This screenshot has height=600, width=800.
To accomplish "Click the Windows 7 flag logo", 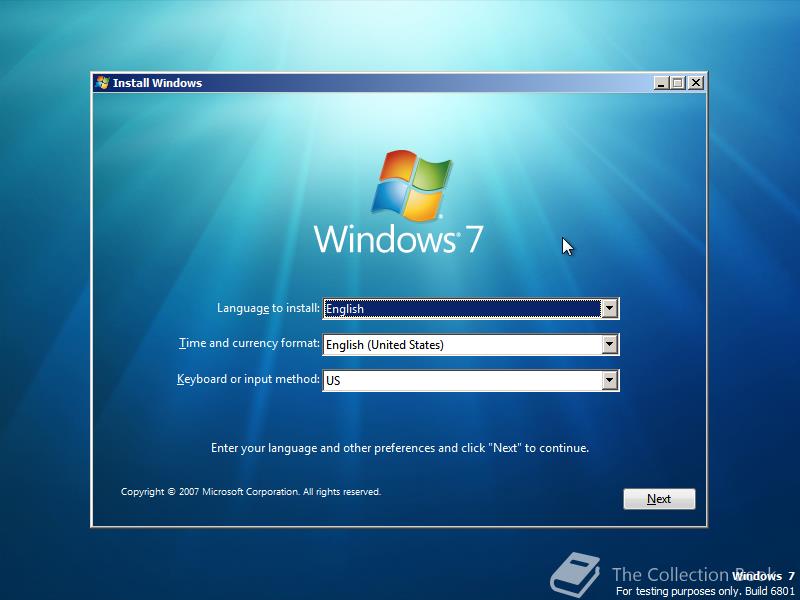I will point(412,185).
